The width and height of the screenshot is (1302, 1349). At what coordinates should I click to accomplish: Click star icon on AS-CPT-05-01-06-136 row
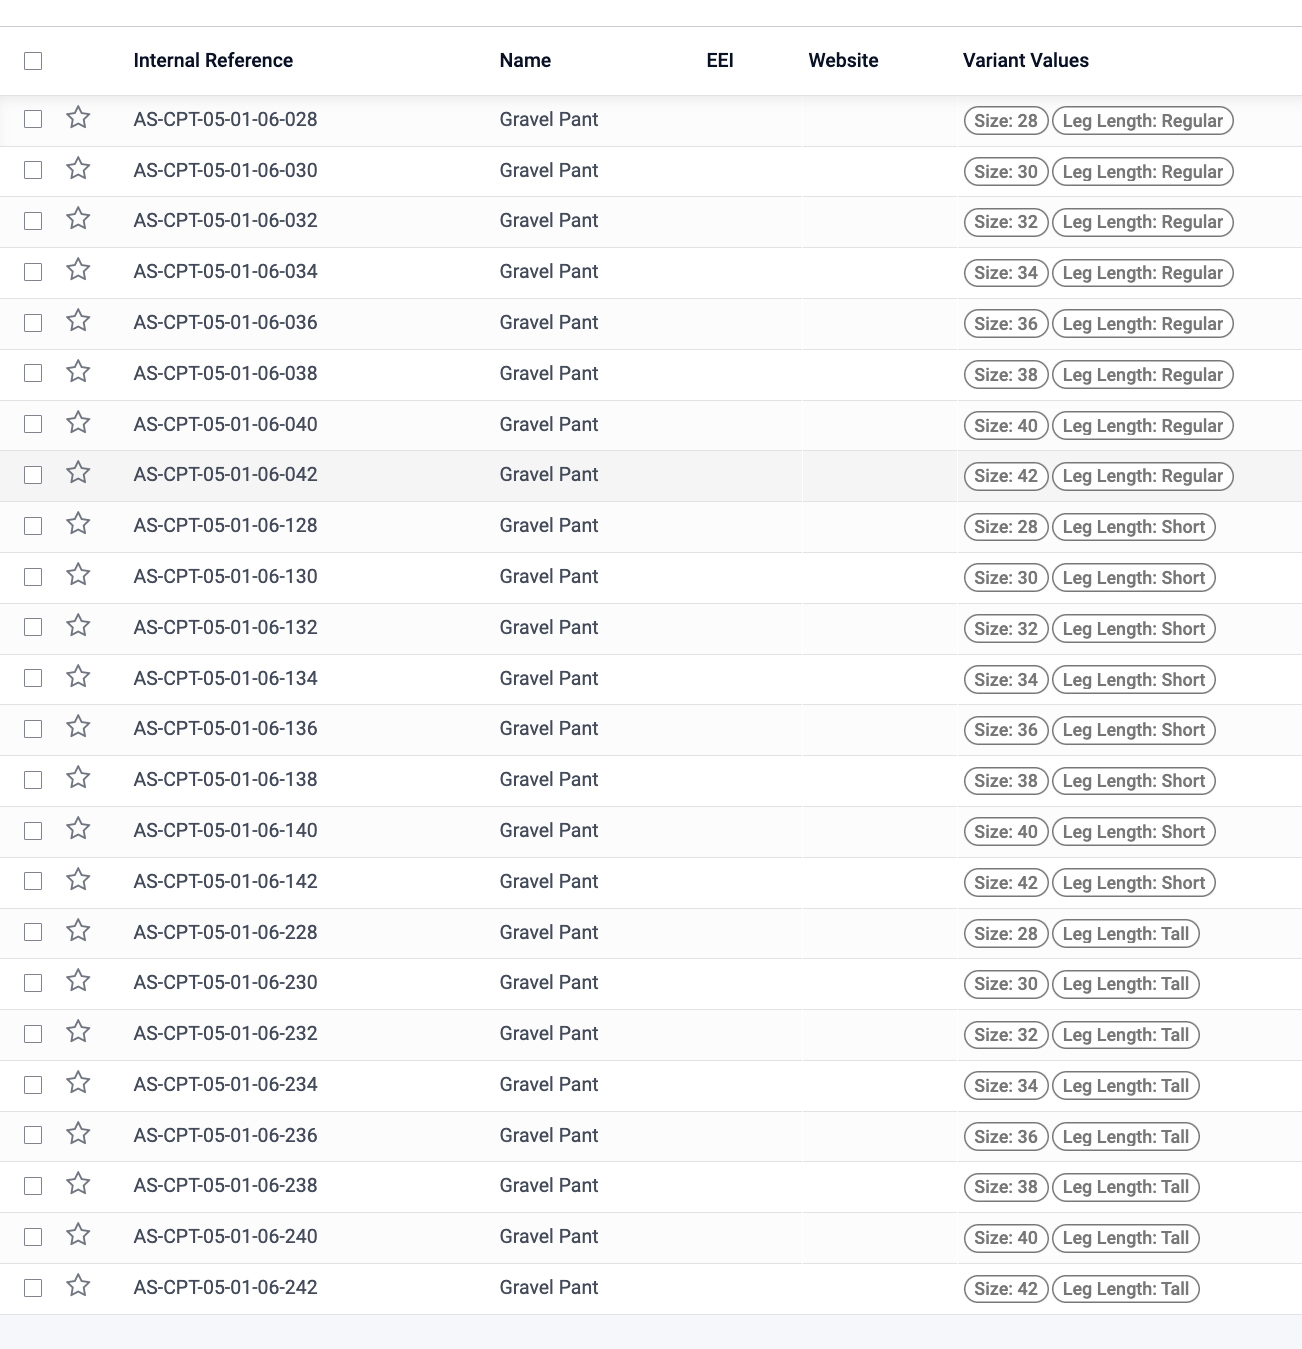[x=78, y=727]
